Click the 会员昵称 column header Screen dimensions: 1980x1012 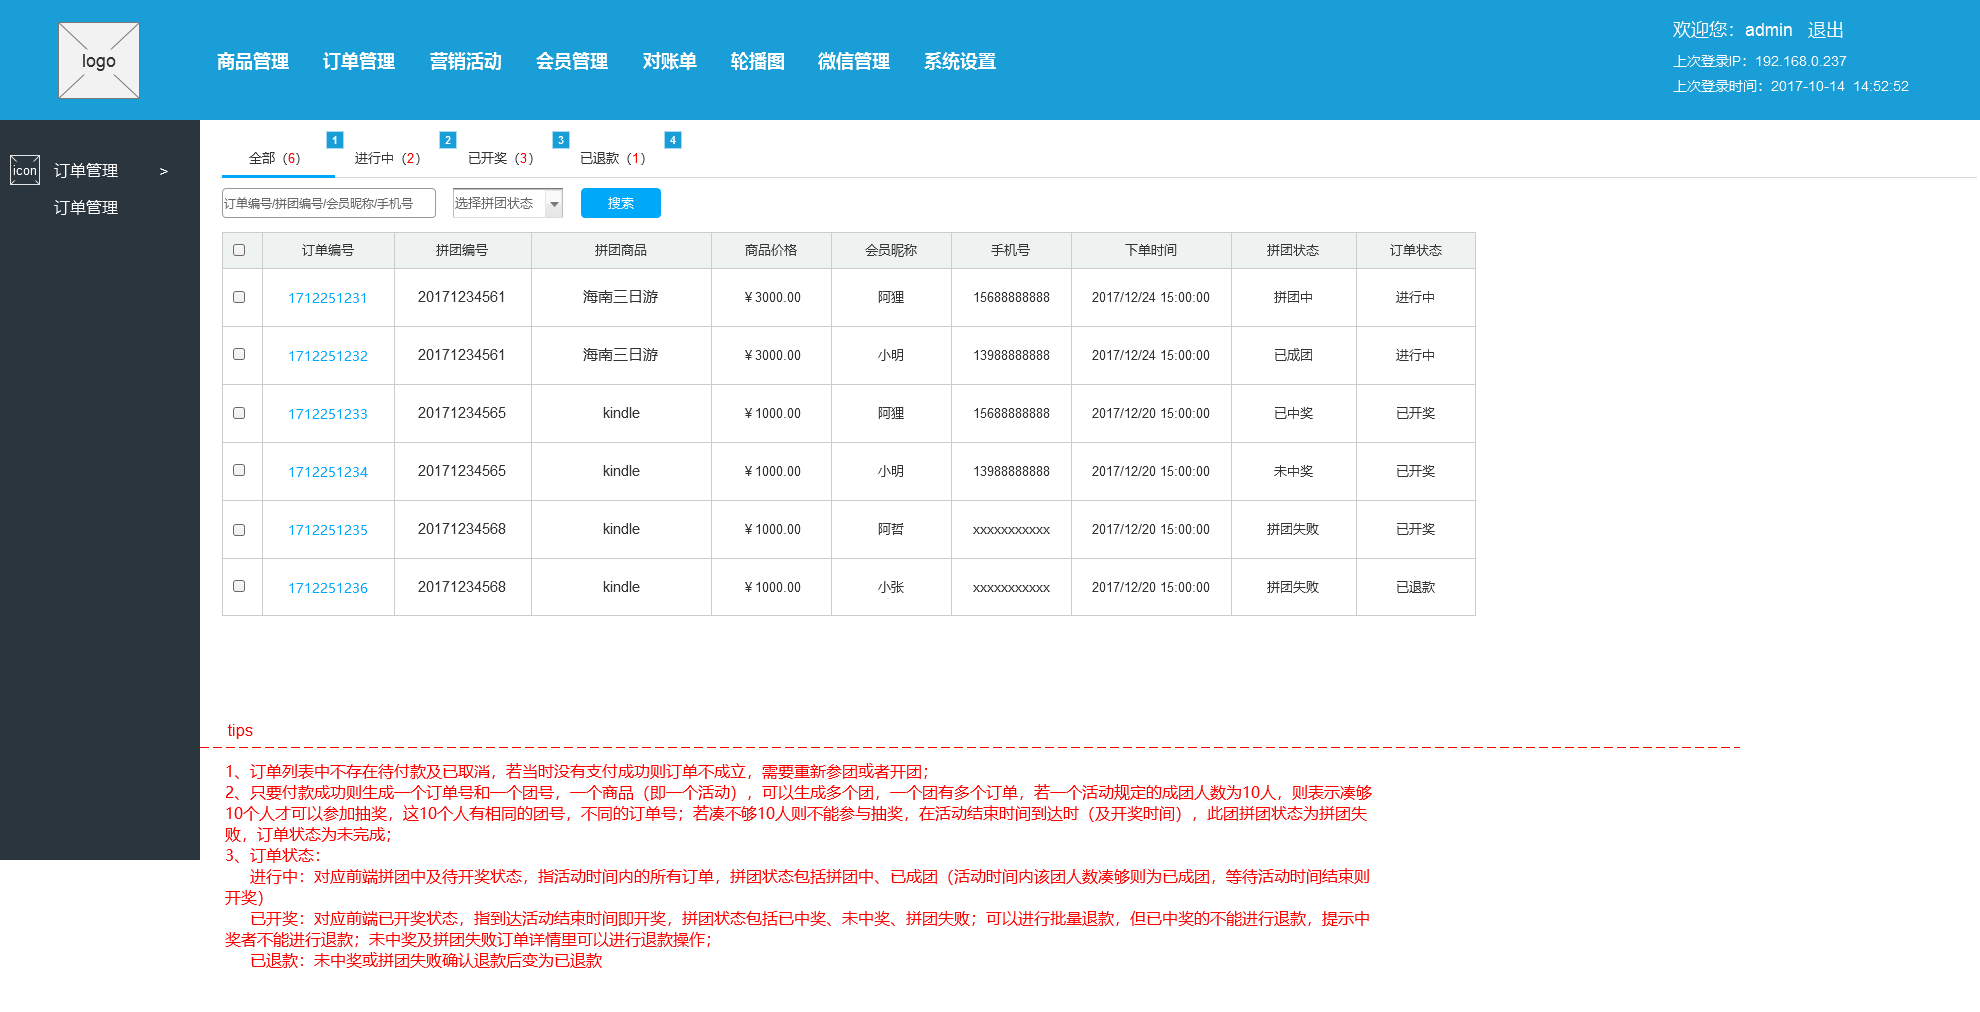(x=891, y=250)
